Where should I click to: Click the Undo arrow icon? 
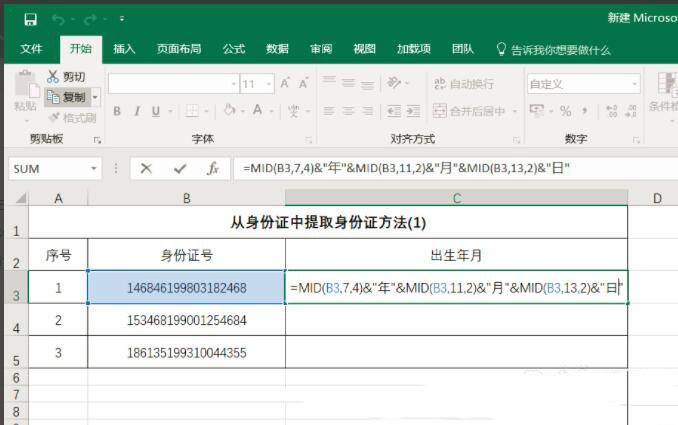[58, 19]
